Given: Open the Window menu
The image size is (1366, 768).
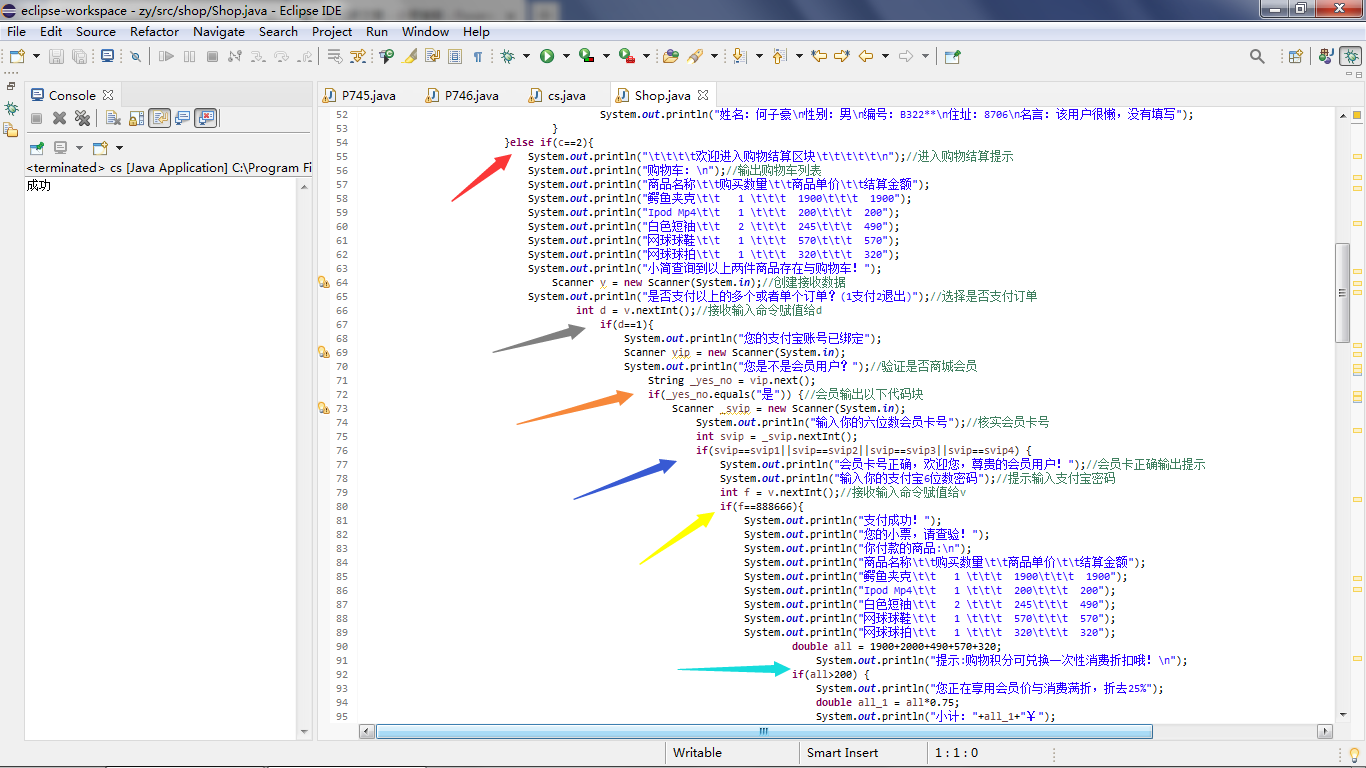Looking at the screenshot, I should coord(425,31).
